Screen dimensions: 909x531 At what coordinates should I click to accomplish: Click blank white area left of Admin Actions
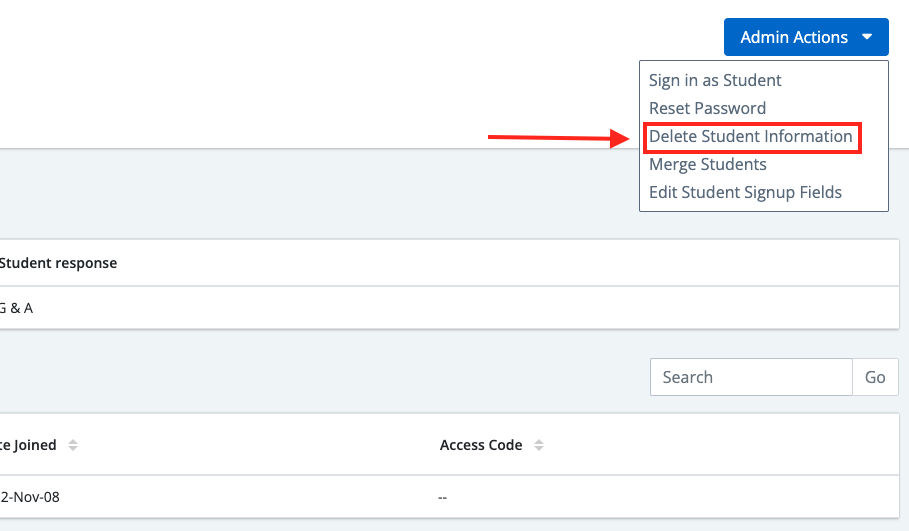click(x=350, y=60)
